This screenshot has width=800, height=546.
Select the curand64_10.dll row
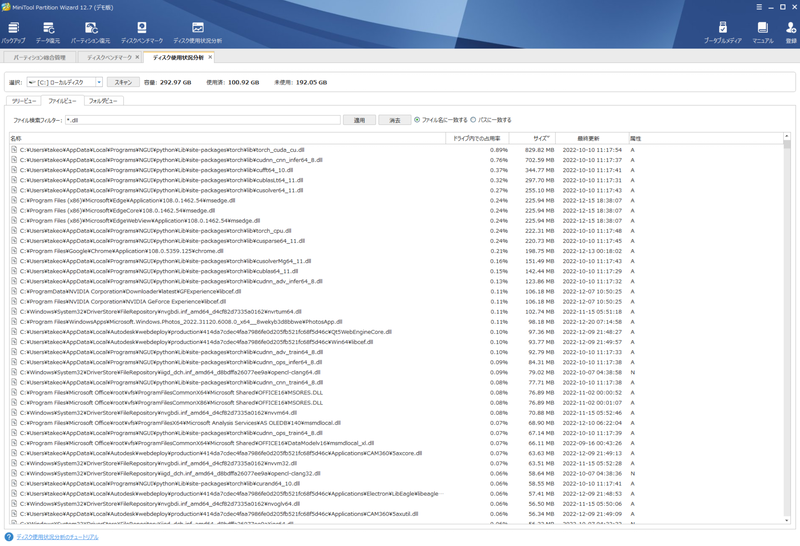[x=396, y=484]
